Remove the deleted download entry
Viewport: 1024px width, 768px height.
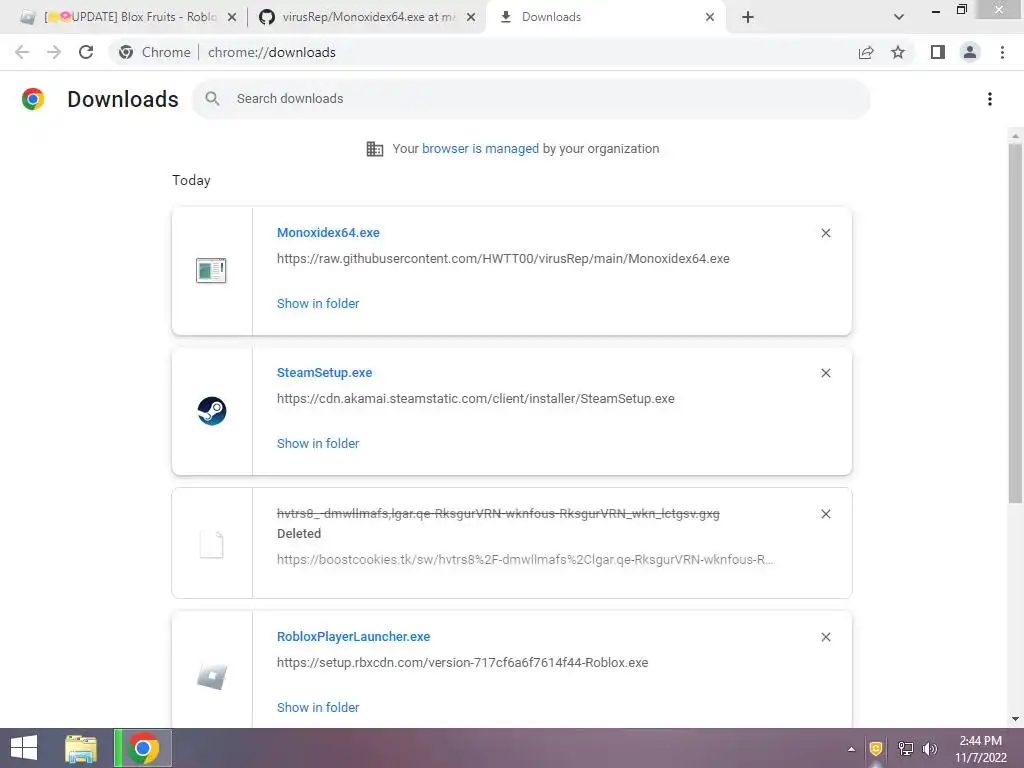point(826,514)
